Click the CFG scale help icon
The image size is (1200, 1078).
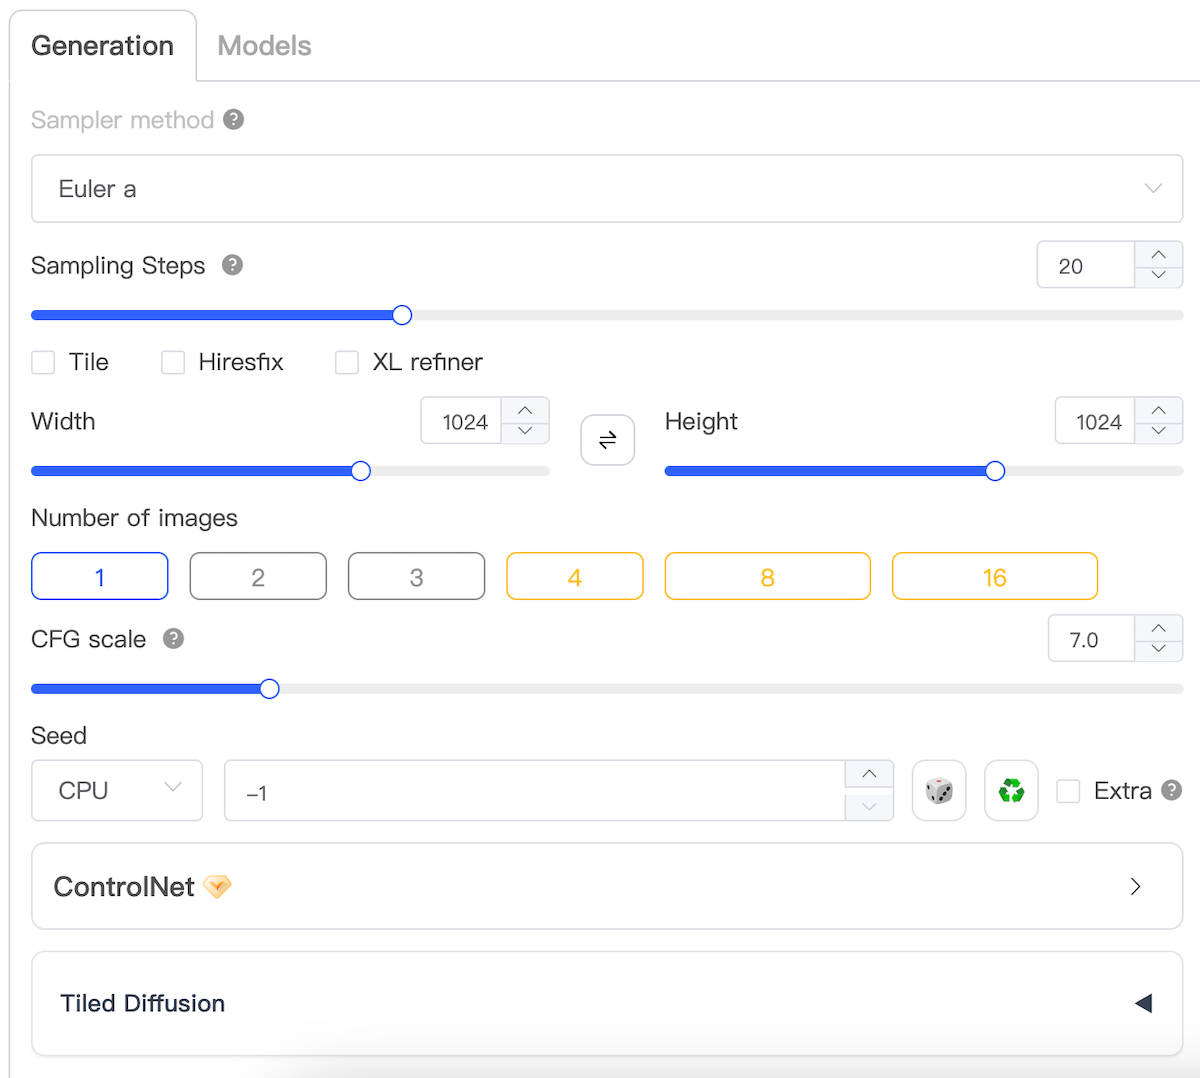point(172,638)
